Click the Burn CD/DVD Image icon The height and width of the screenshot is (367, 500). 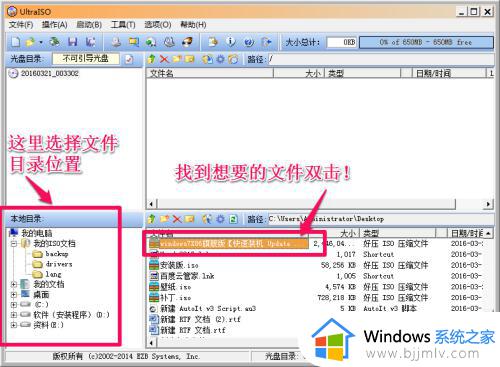click(187, 42)
